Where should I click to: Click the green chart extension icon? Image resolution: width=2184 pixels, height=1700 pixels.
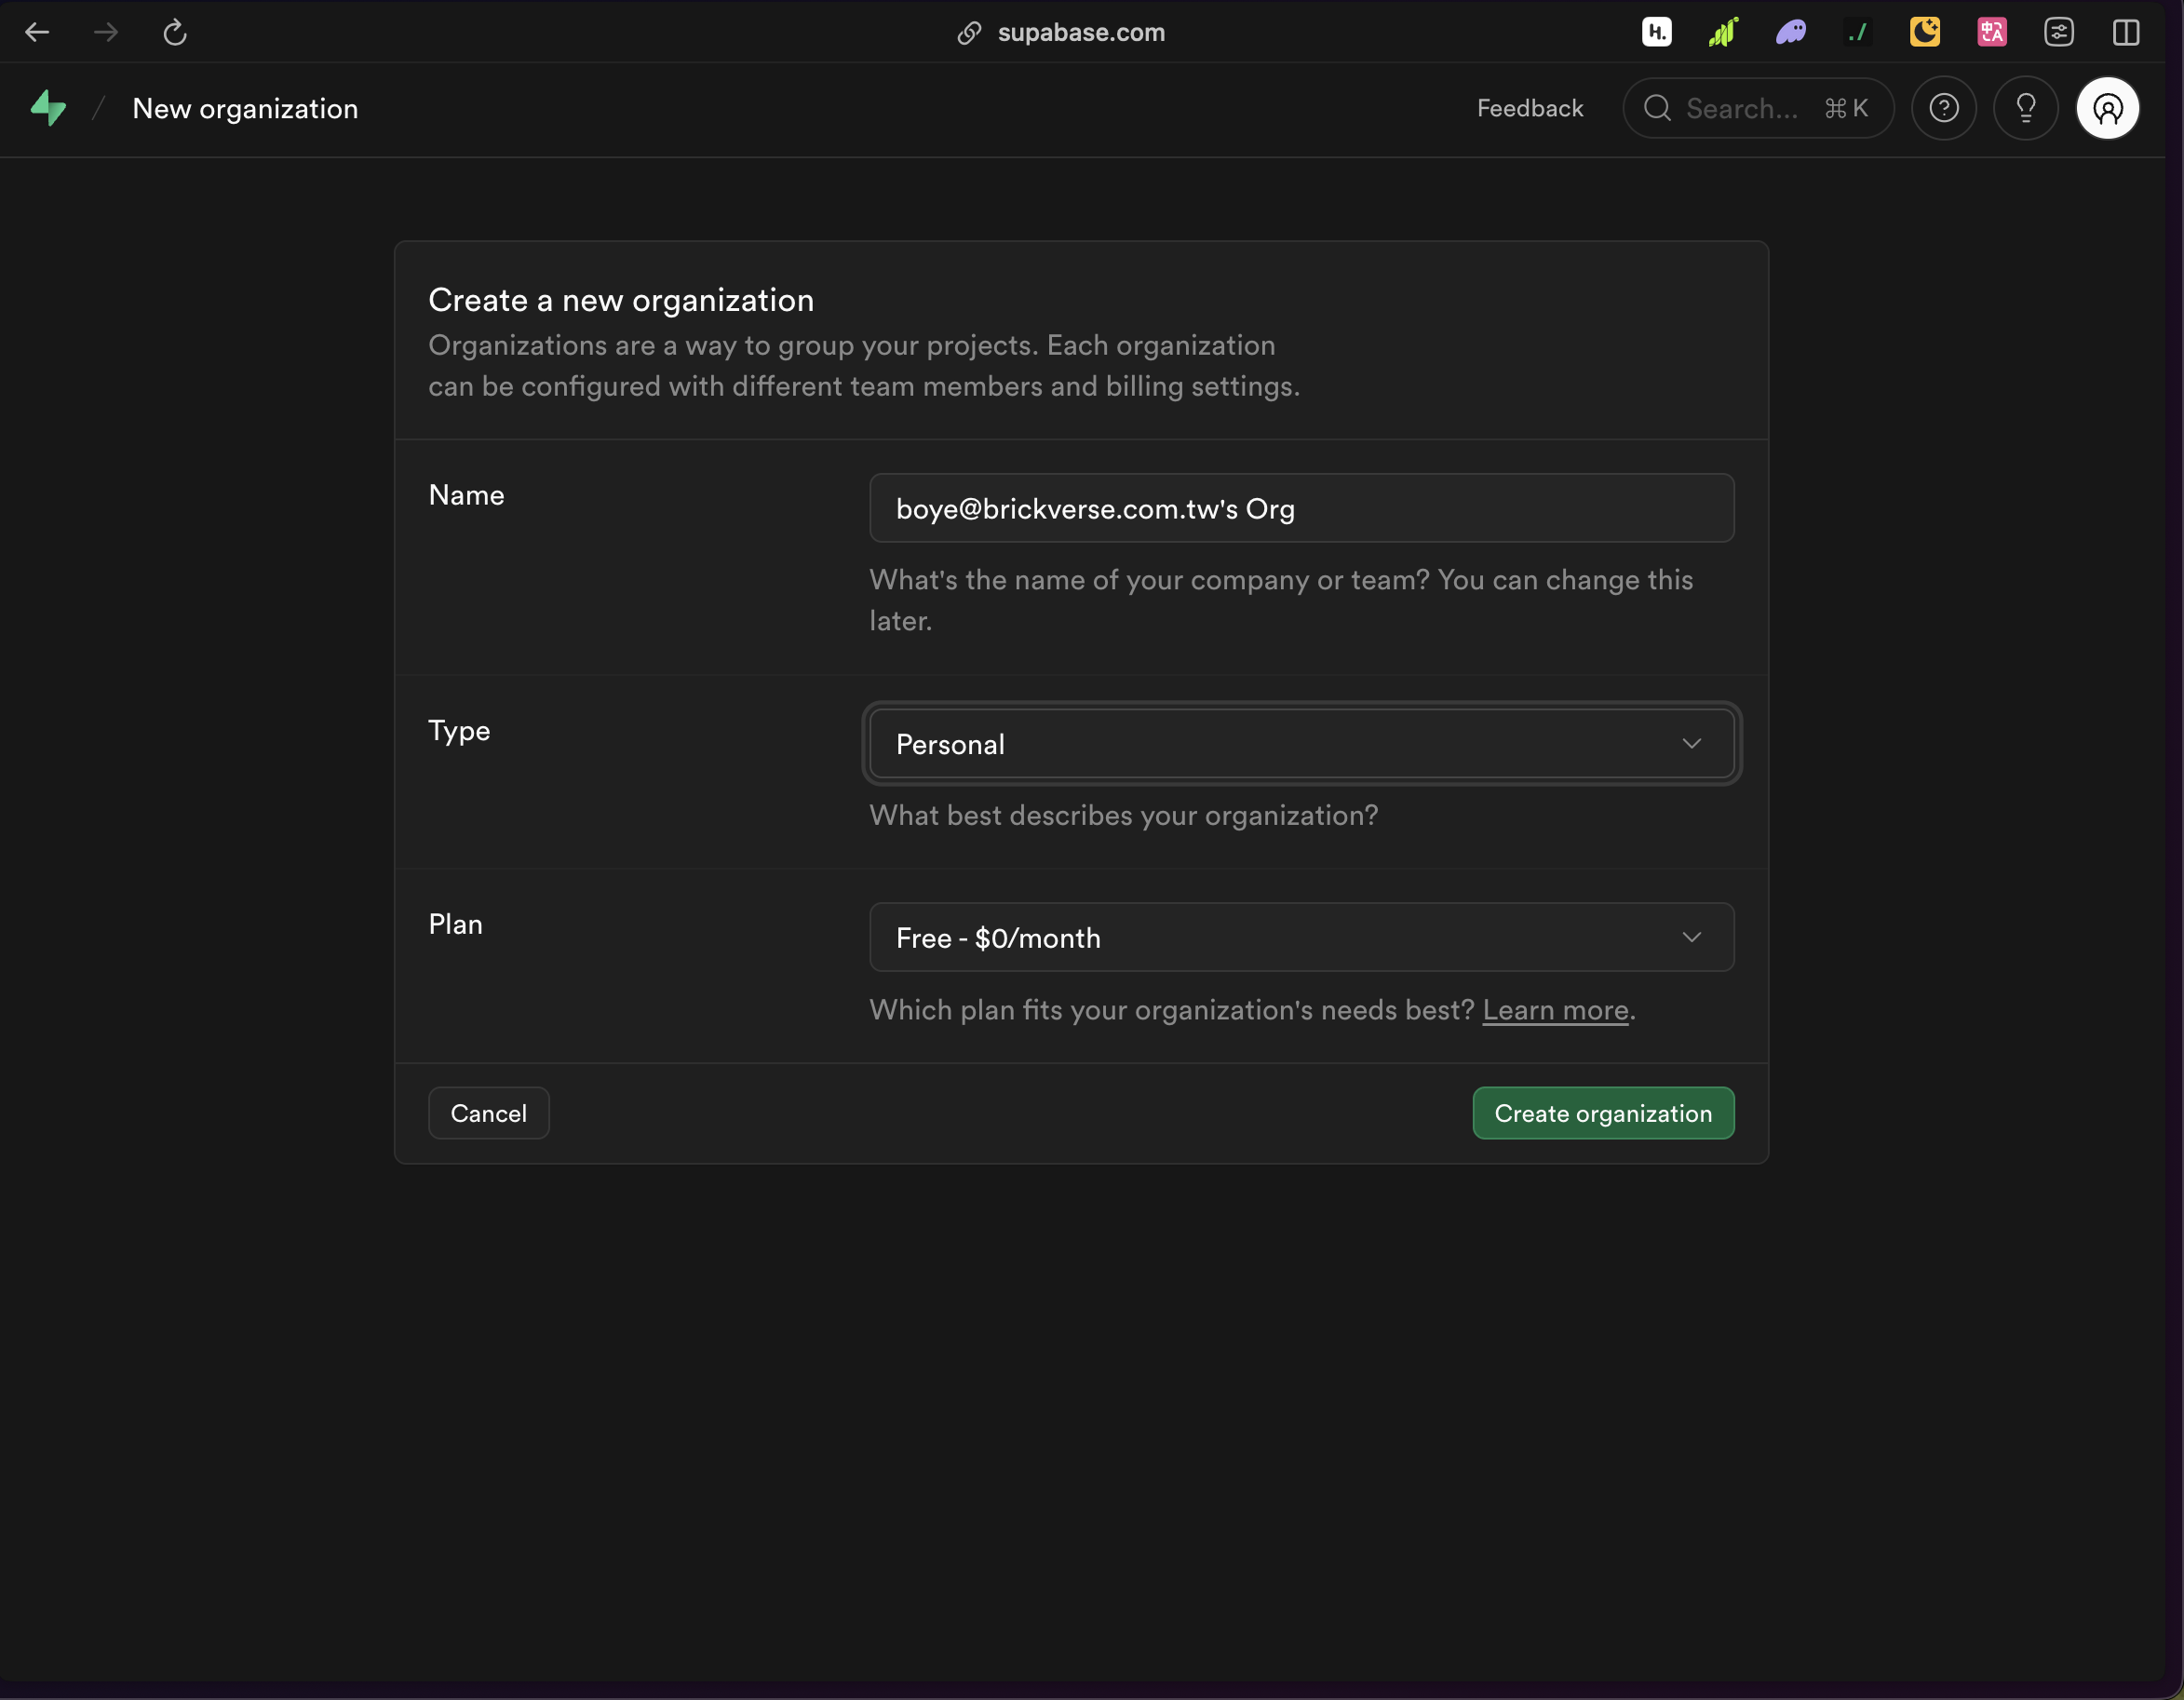click(1723, 33)
